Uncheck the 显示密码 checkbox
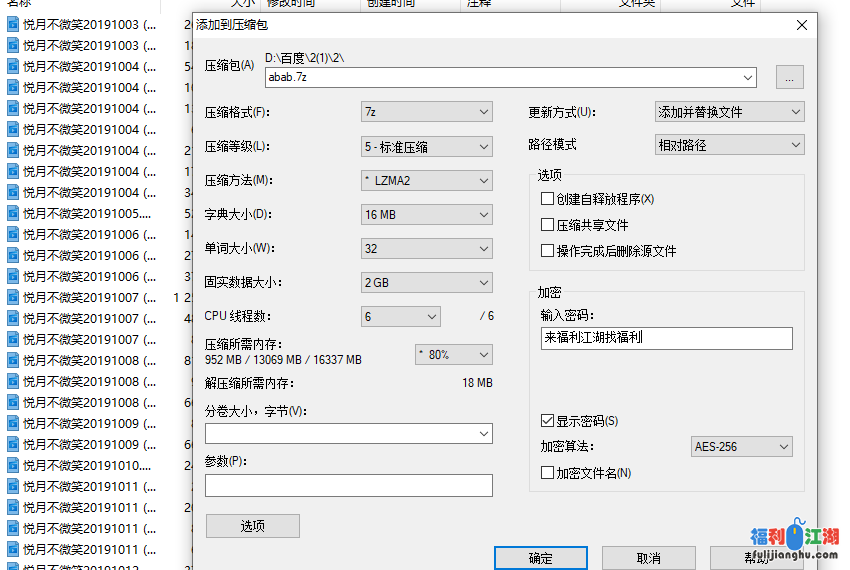The width and height of the screenshot is (850, 570). [x=547, y=421]
